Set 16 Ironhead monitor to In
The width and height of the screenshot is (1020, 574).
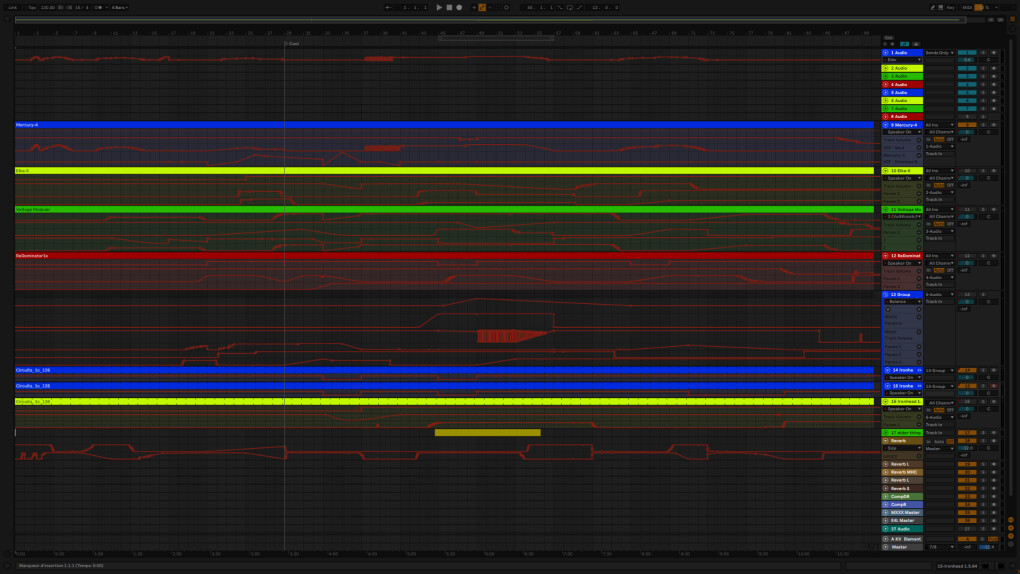928,410
